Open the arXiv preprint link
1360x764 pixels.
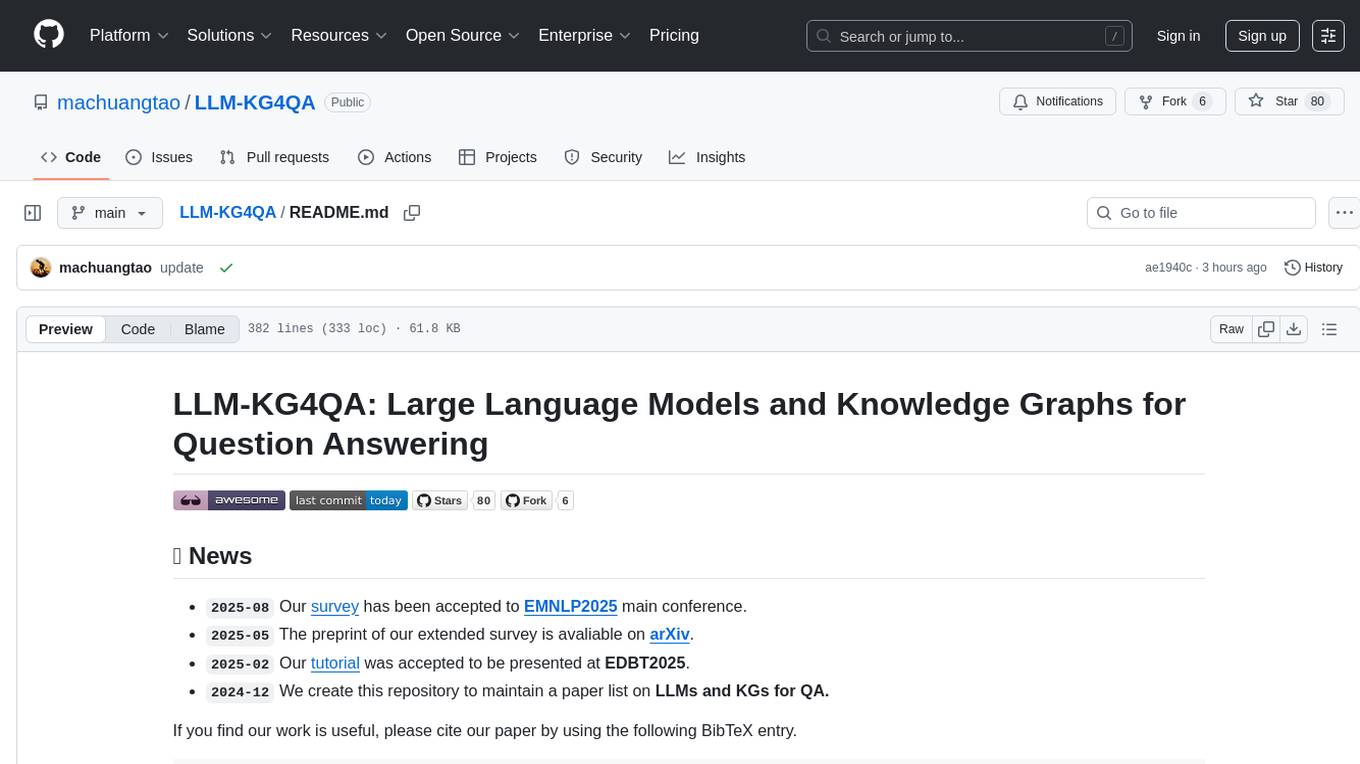[x=670, y=634]
